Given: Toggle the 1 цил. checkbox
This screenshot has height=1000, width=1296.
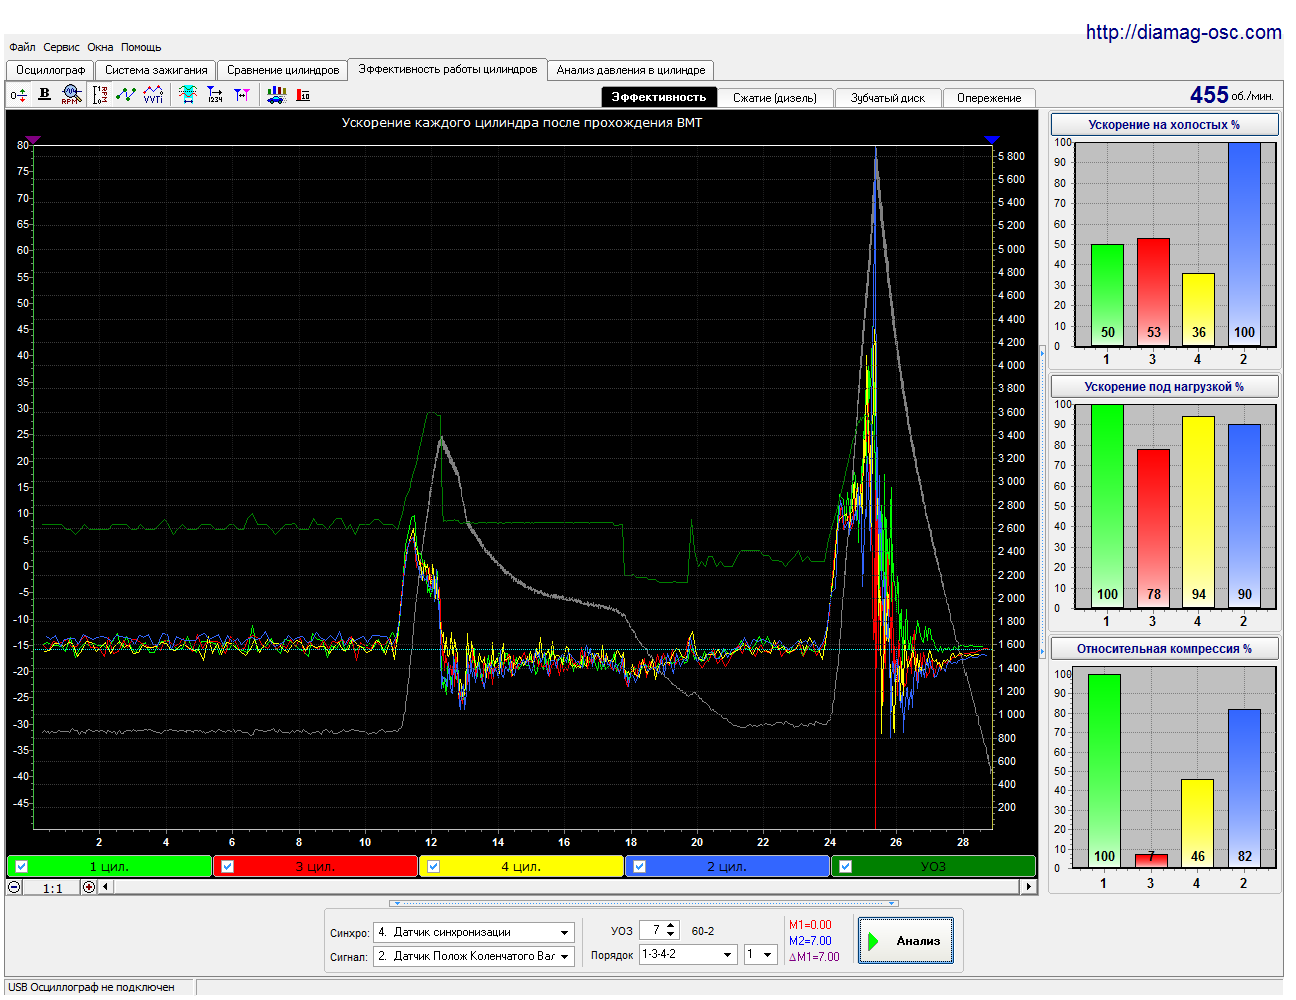Looking at the screenshot, I should 22,867.
